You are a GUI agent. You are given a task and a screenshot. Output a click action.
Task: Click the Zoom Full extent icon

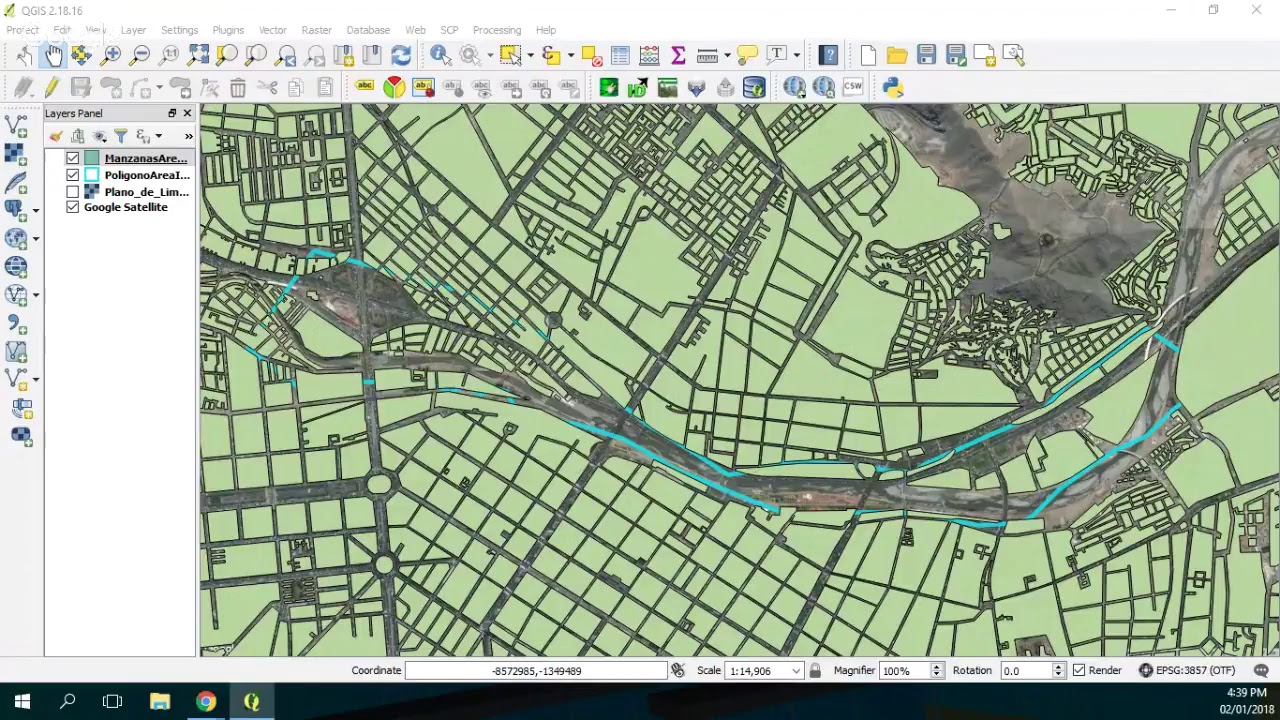[198, 55]
